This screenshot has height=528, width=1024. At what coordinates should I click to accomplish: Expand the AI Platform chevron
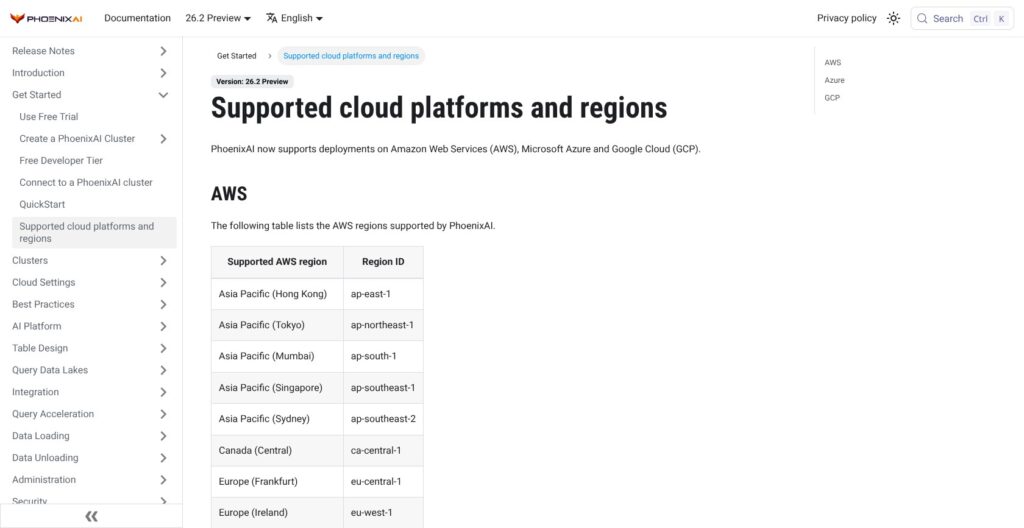(x=163, y=326)
